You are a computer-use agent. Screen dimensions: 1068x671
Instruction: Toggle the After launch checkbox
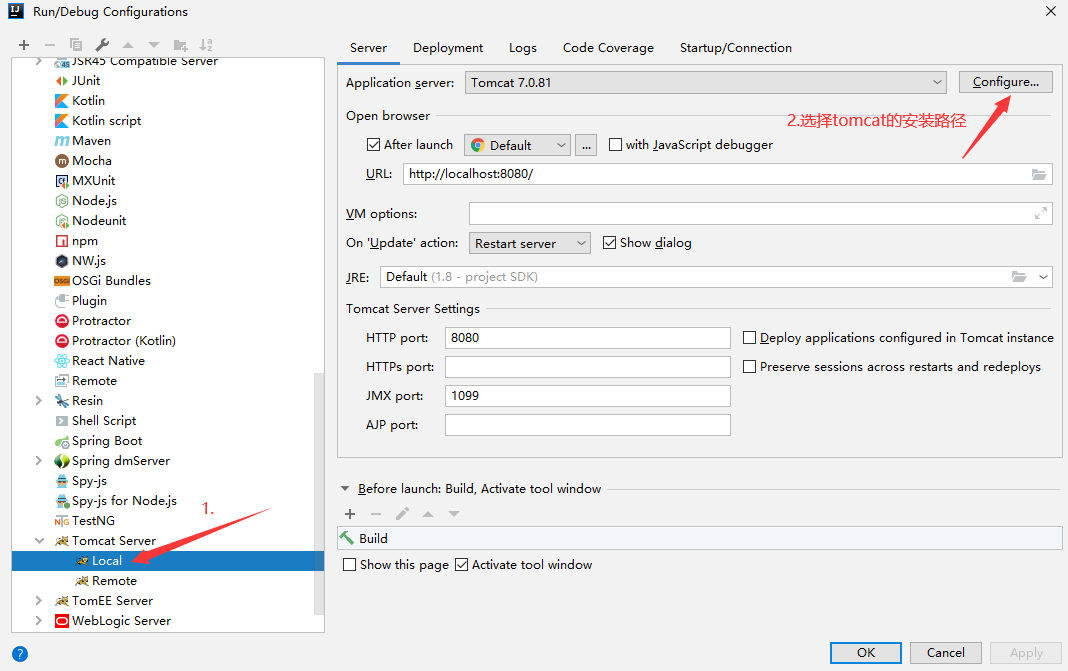tap(373, 144)
